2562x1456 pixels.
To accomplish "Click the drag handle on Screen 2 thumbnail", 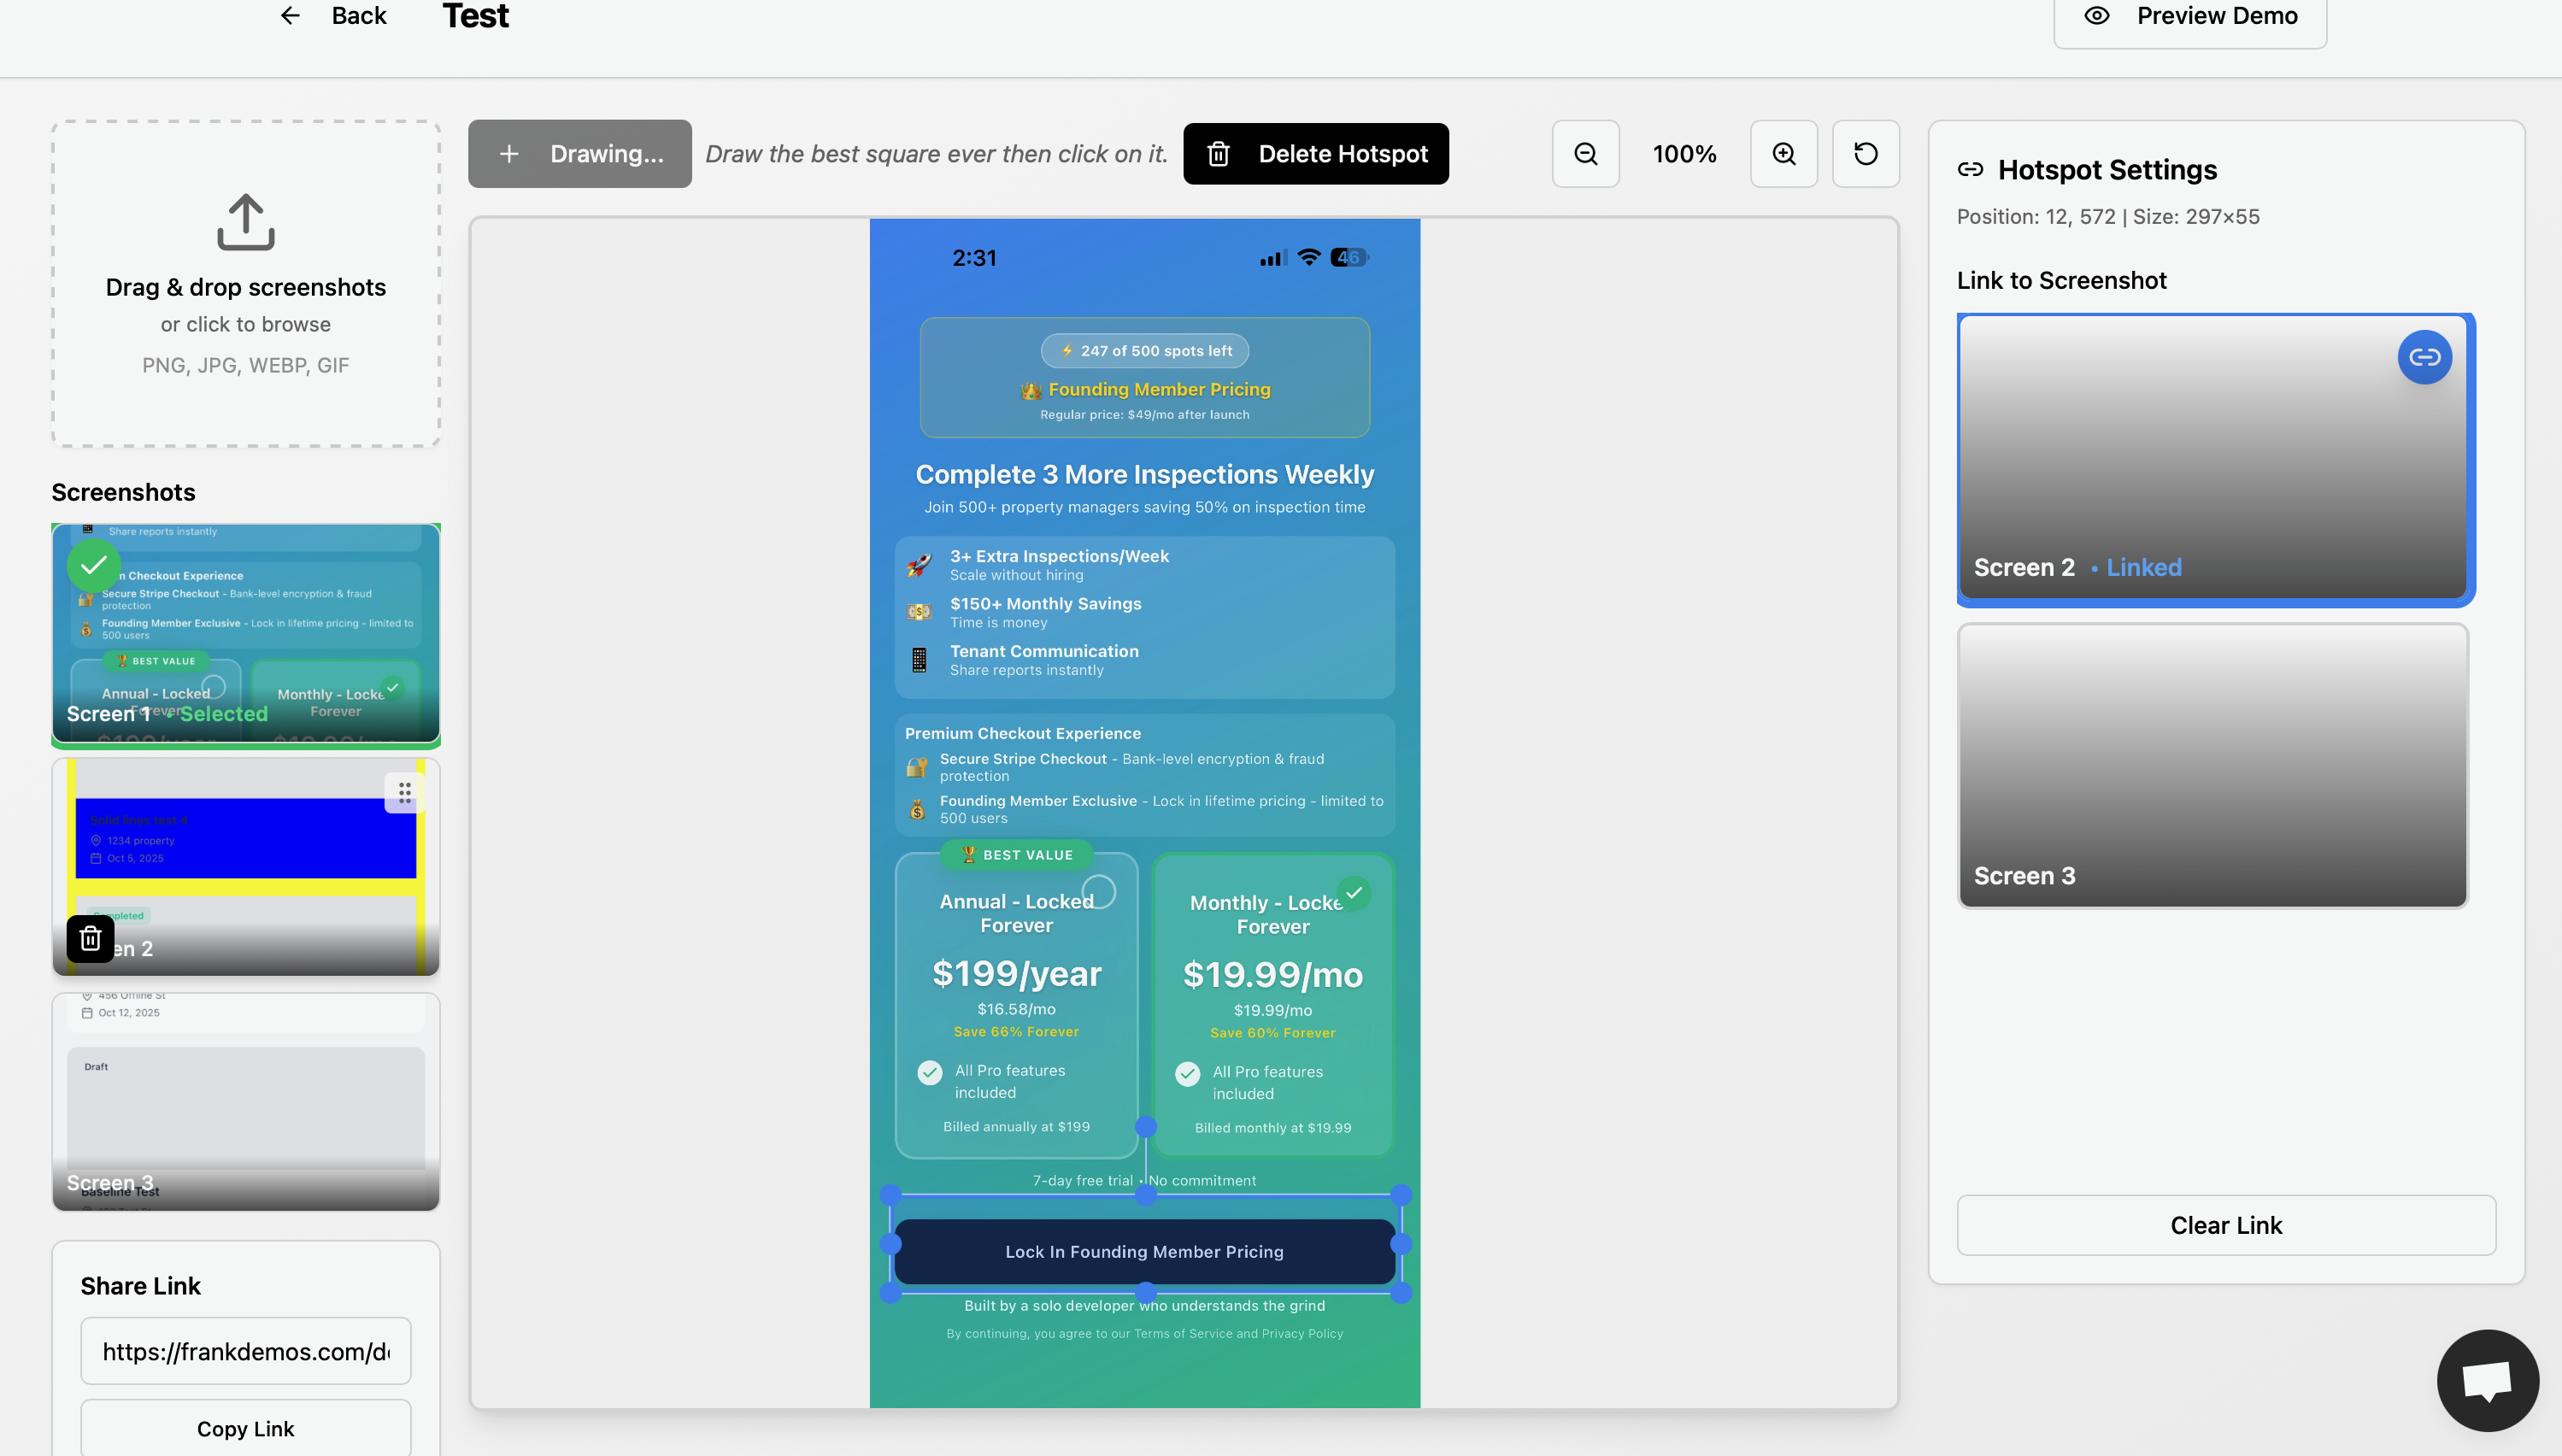I will pyautogui.click(x=405, y=792).
